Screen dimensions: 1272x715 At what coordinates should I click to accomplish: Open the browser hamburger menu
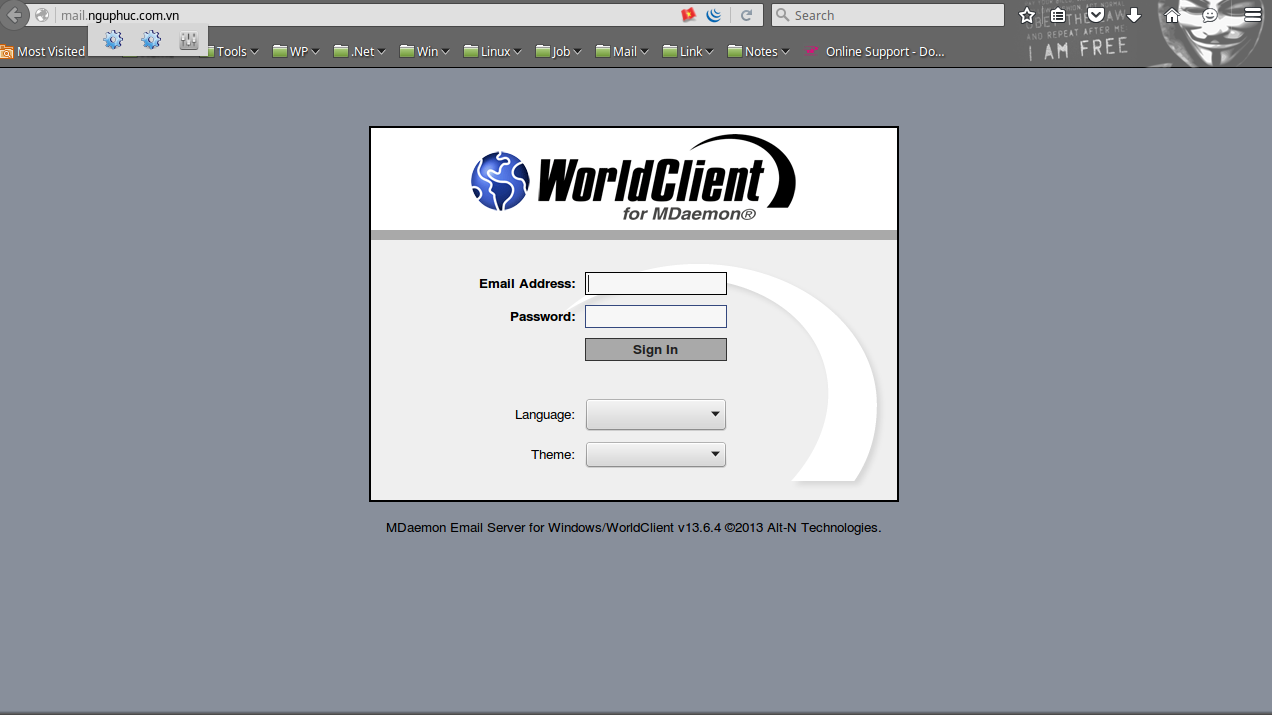click(1252, 15)
